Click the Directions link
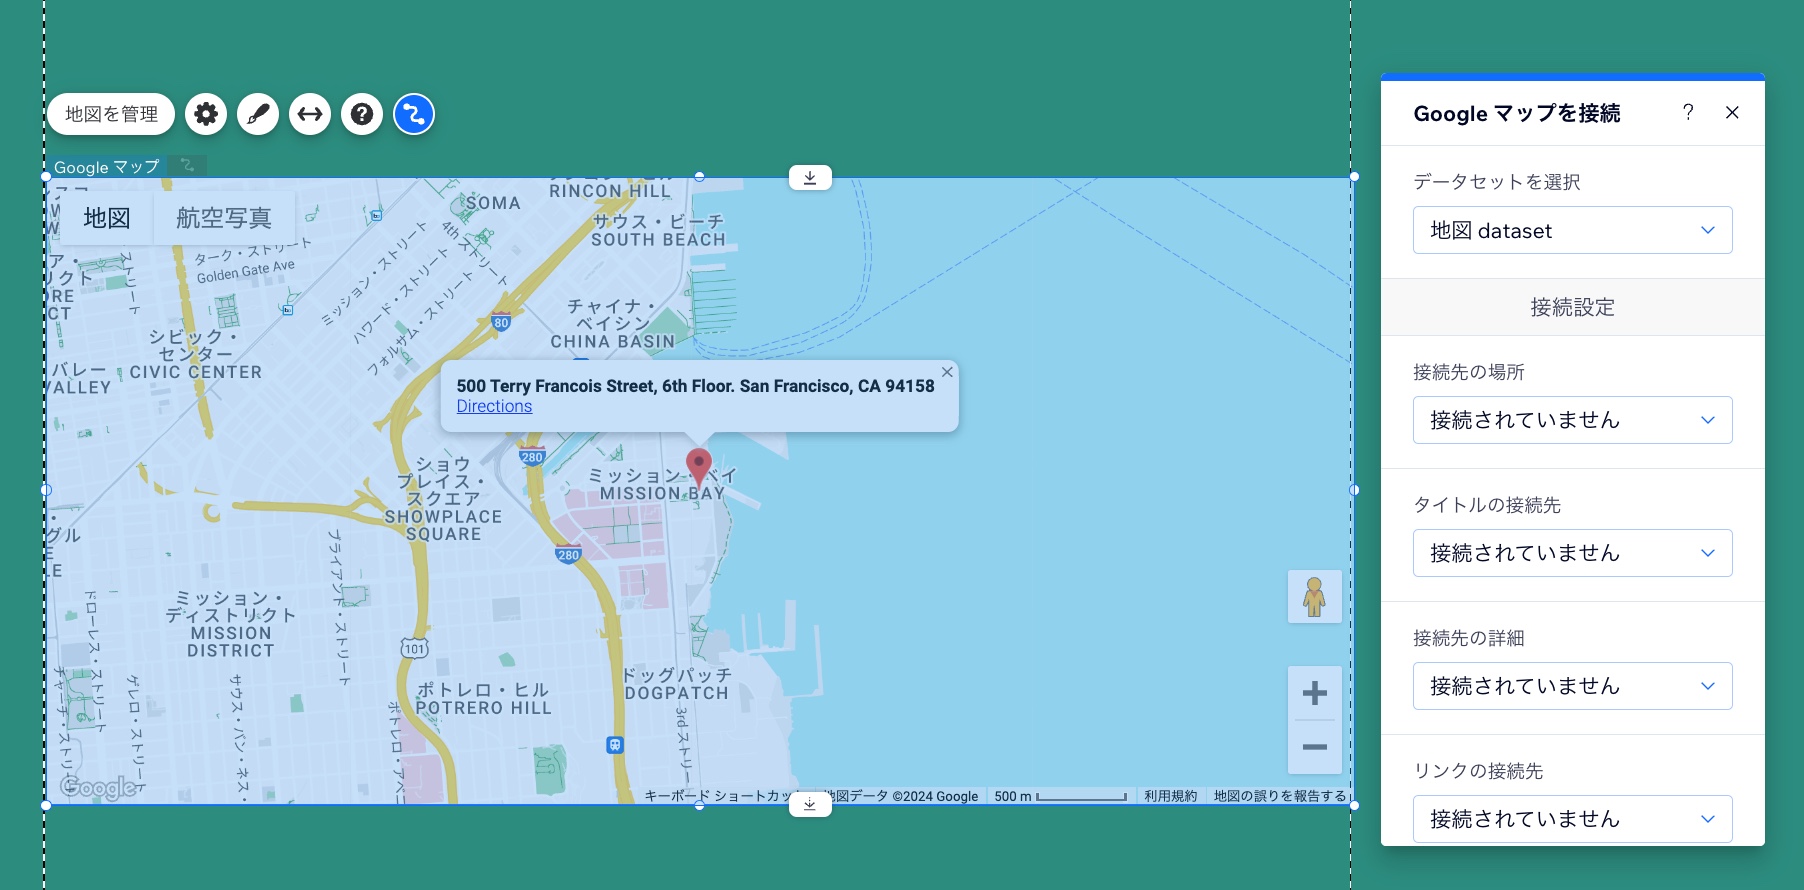1804x890 pixels. (x=494, y=406)
